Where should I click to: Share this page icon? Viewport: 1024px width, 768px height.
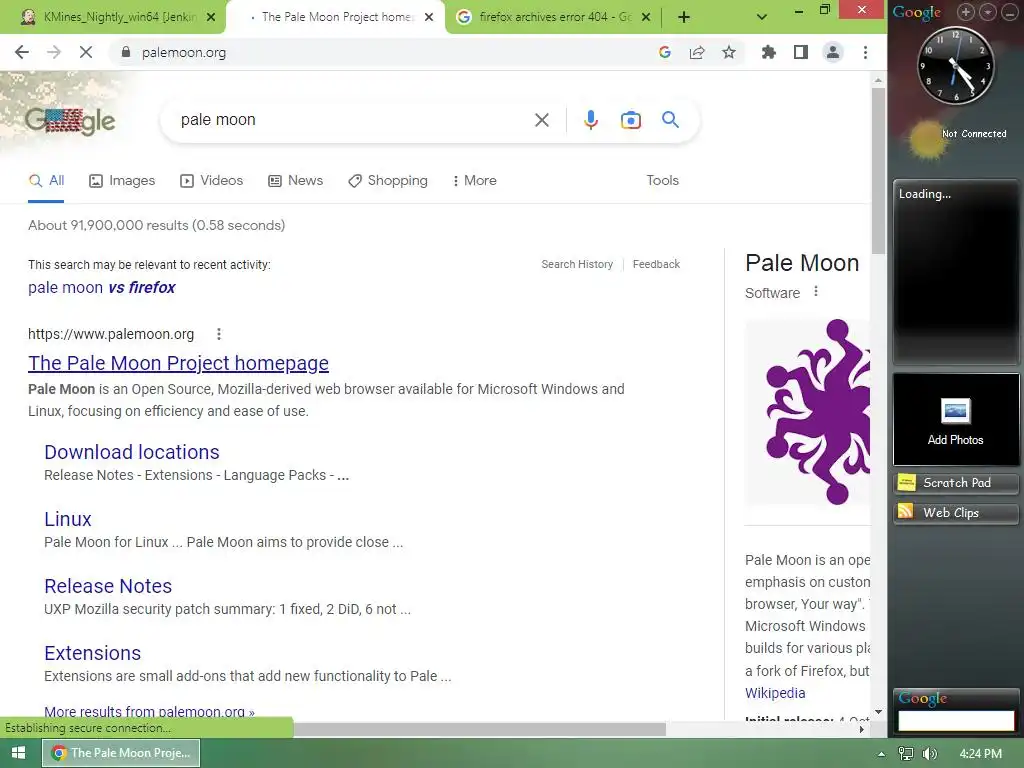click(x=697, y=52)
